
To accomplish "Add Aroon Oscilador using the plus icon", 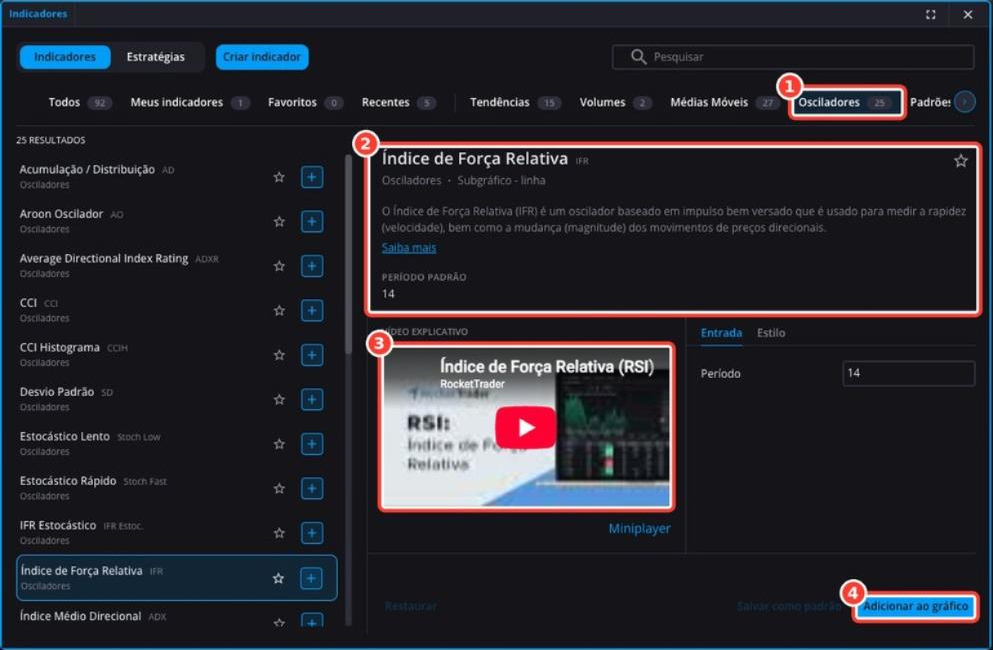I will click(312, 222).
